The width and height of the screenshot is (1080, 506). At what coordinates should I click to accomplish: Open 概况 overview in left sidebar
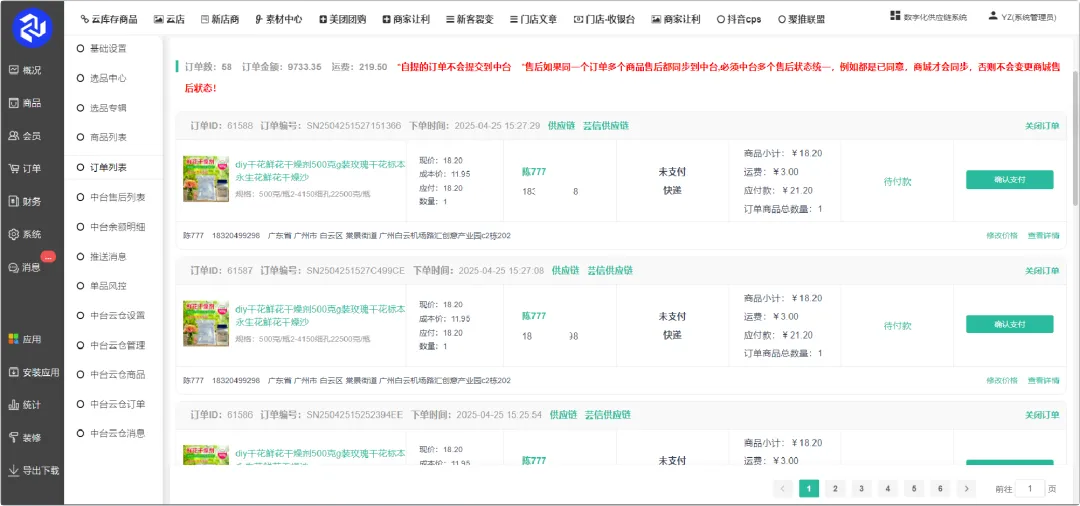pyautogui.click(x=25, y=70)
